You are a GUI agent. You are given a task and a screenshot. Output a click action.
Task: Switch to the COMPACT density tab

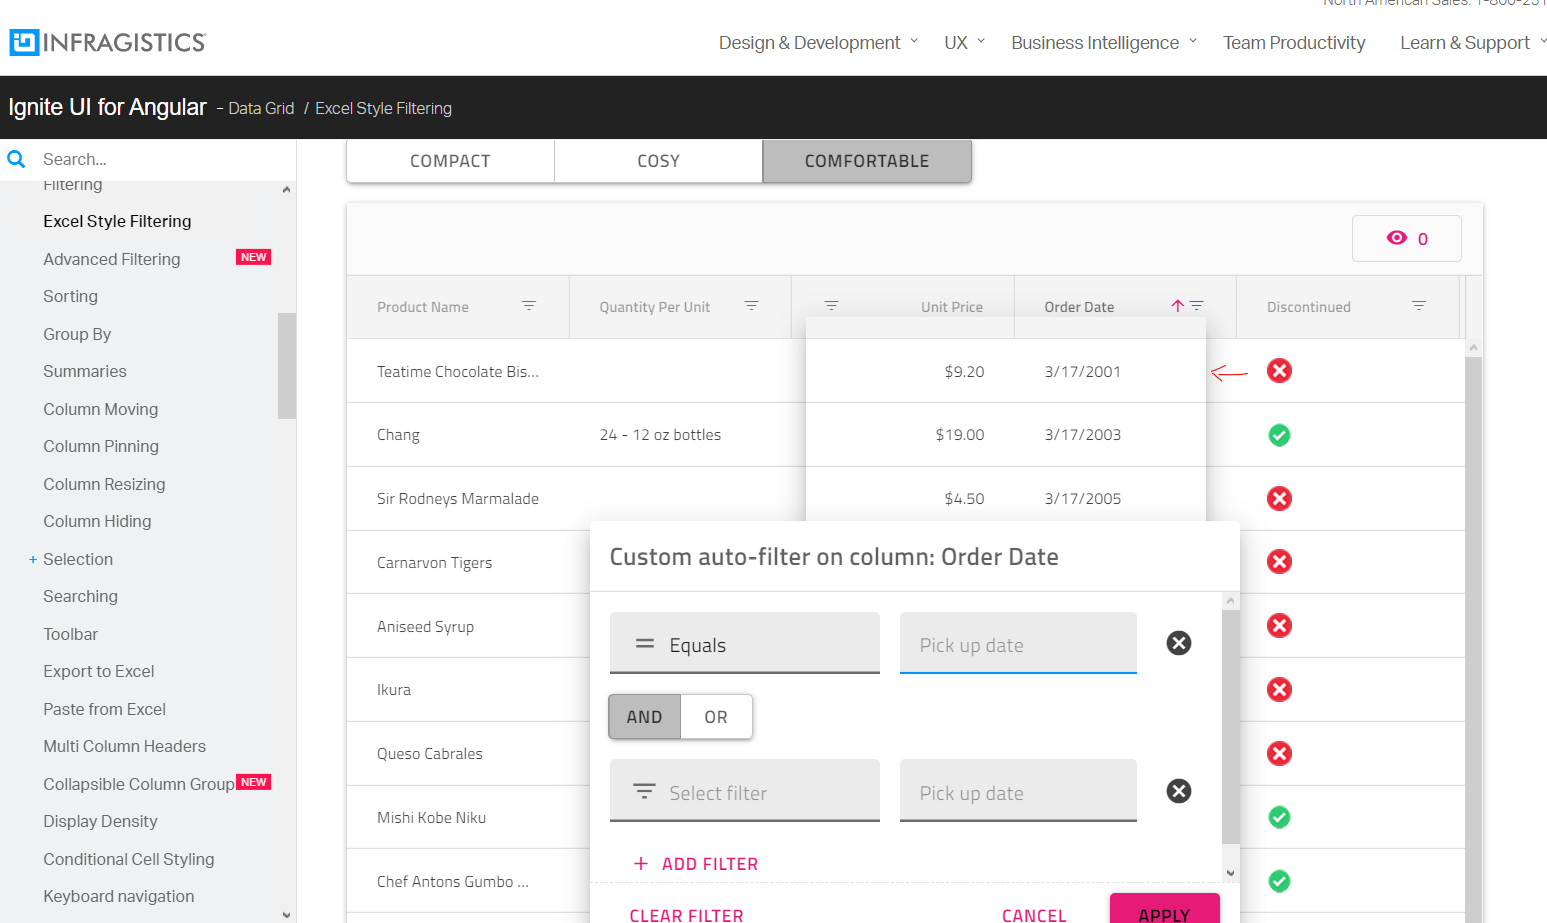(x=449, y=160)
